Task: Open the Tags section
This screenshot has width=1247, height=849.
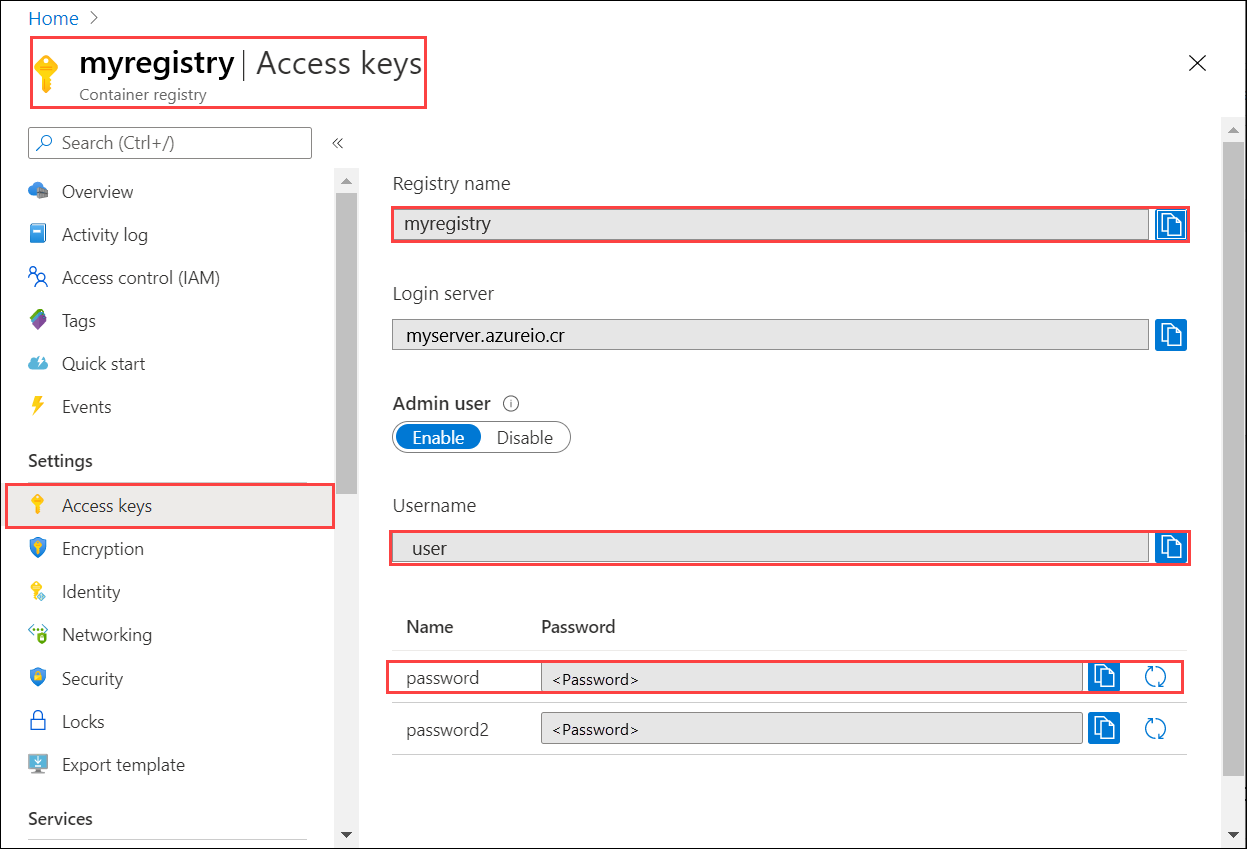Action: pyautogui.click(x=78, y=320)
